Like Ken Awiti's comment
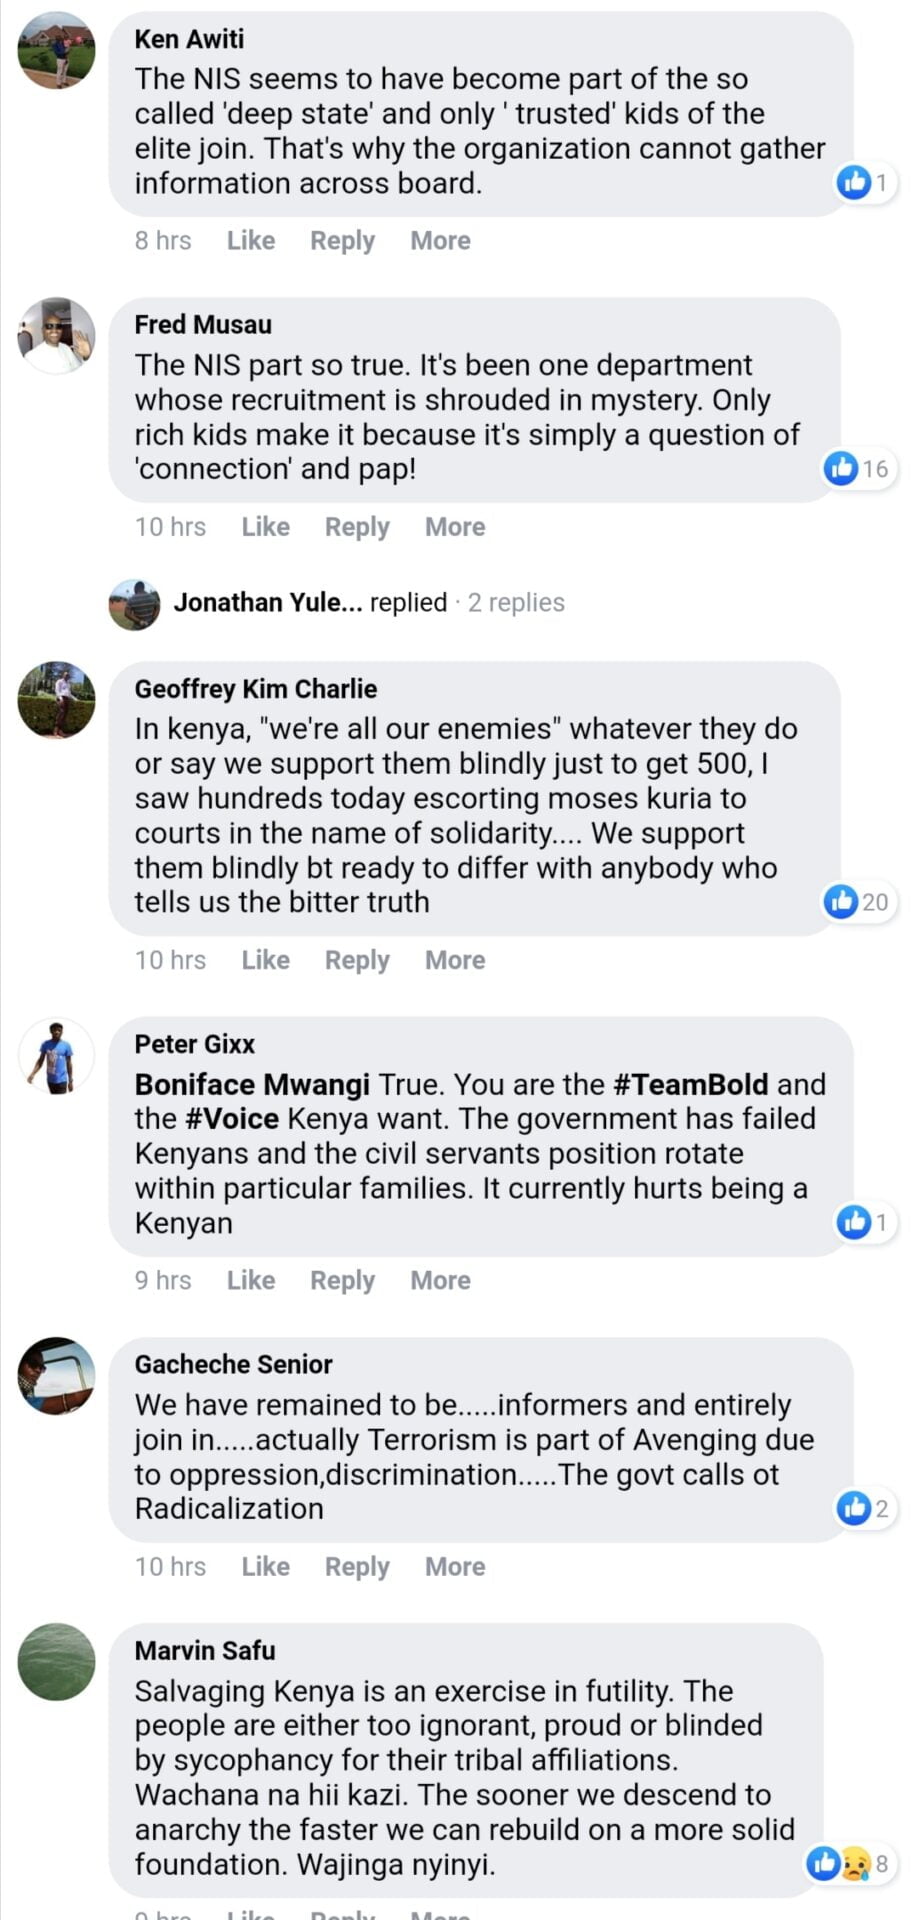The height and width of the screenshot is (1920, 918). tap(250, 241)
